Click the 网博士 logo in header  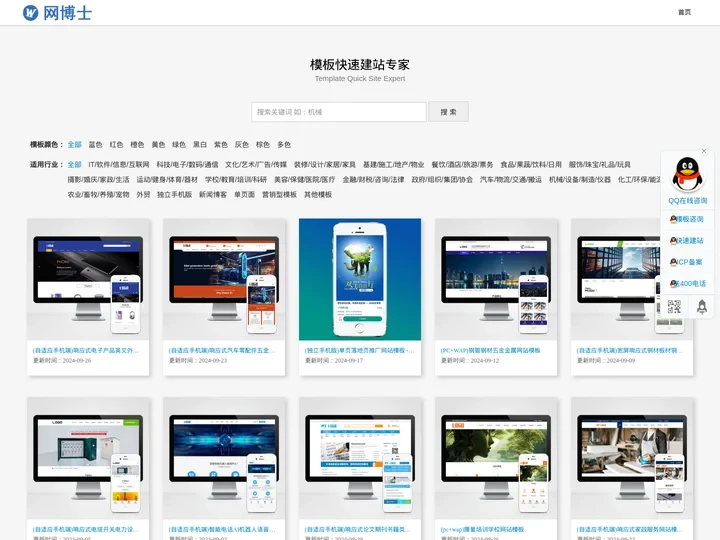coord(57,13)
